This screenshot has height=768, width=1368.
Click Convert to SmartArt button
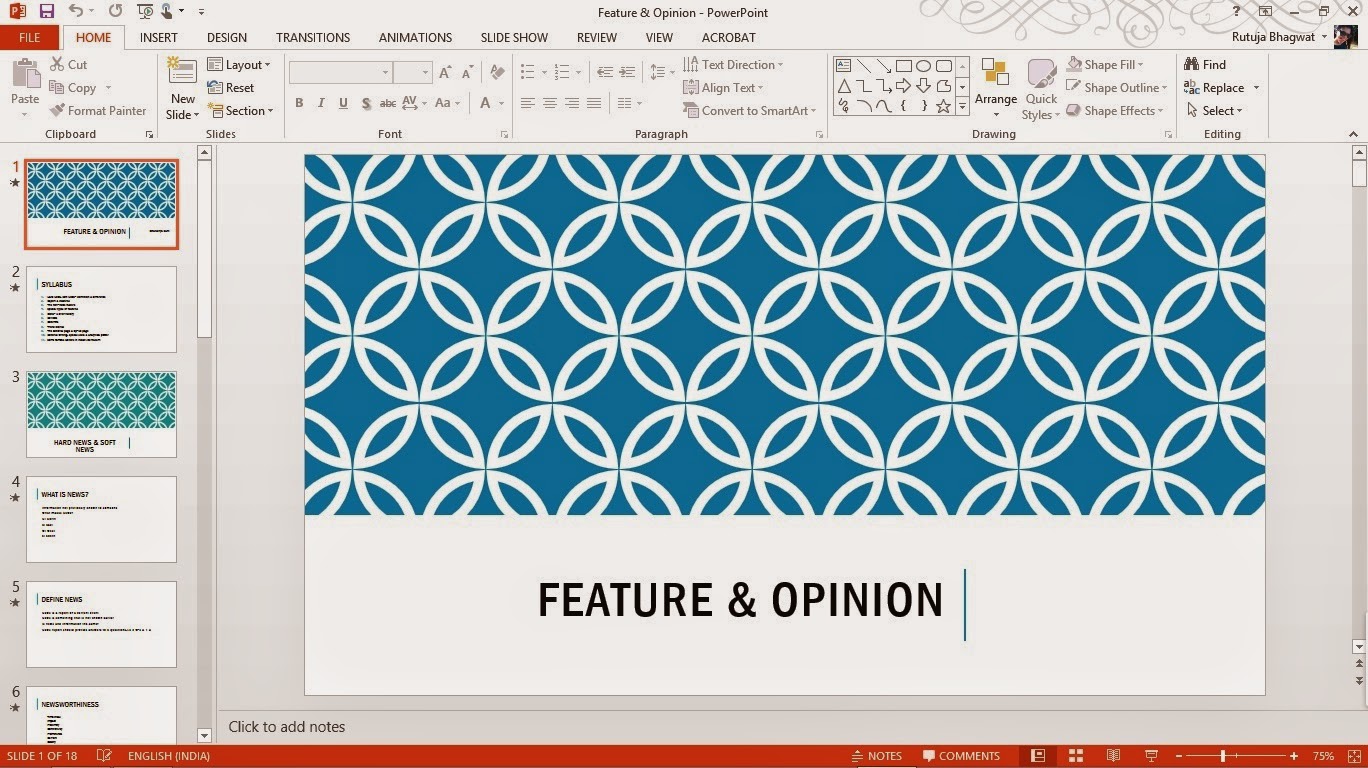point(750,110)
